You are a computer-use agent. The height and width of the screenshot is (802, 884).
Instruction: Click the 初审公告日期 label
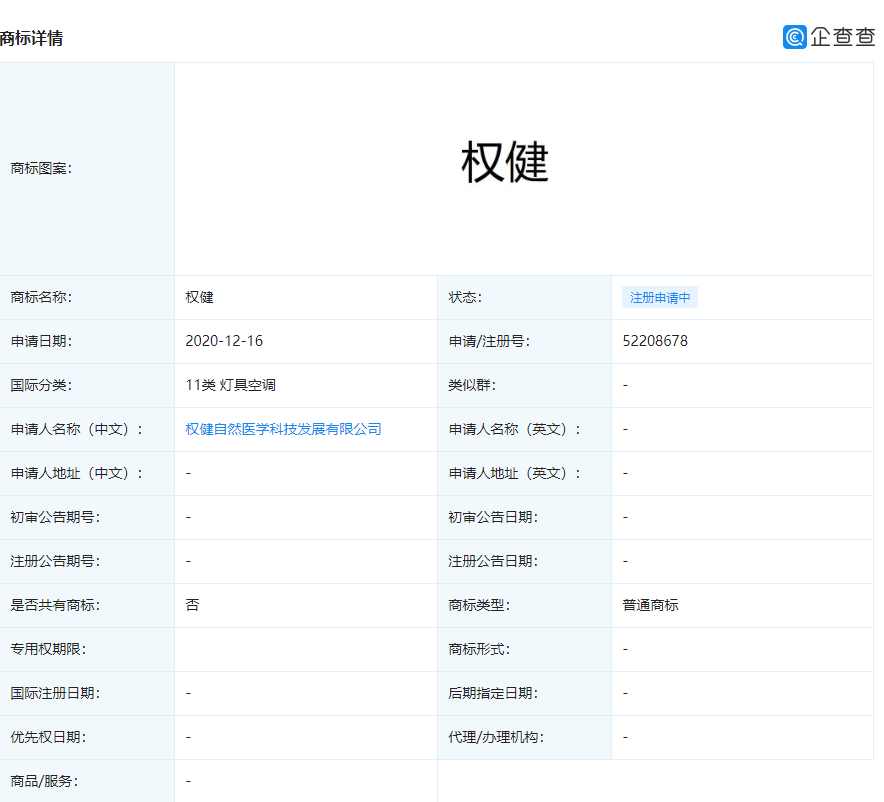(x=493, y=517)
